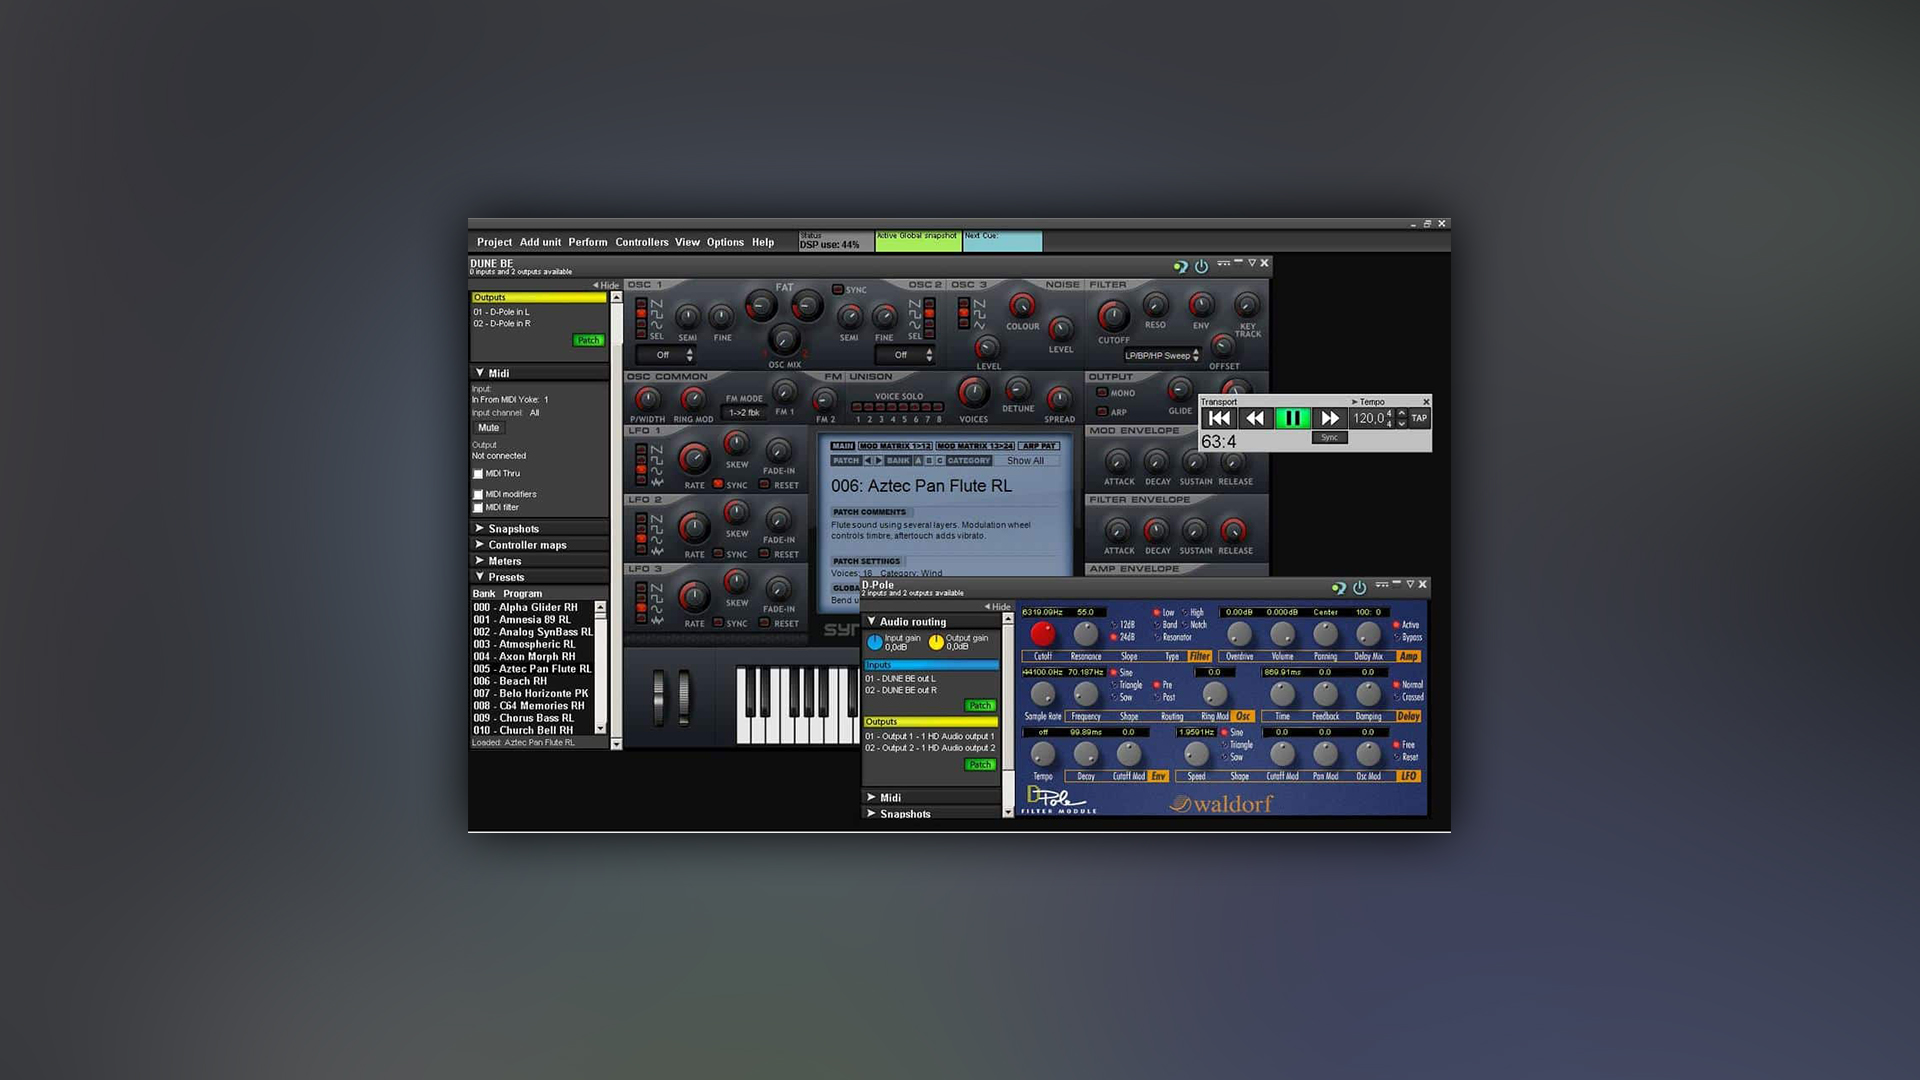
Task: Collapse the Audio routing section of D-Pole
Action: pyautogui.click(x=871, y=621)
